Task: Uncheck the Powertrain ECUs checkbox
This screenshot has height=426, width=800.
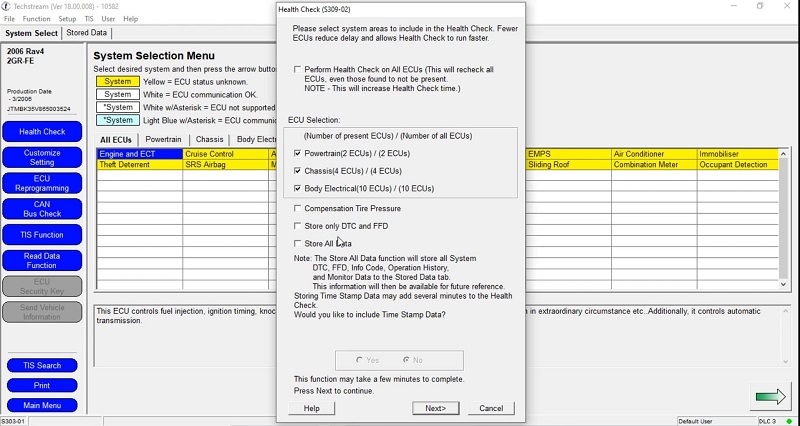Action: [x=297, y=153]
